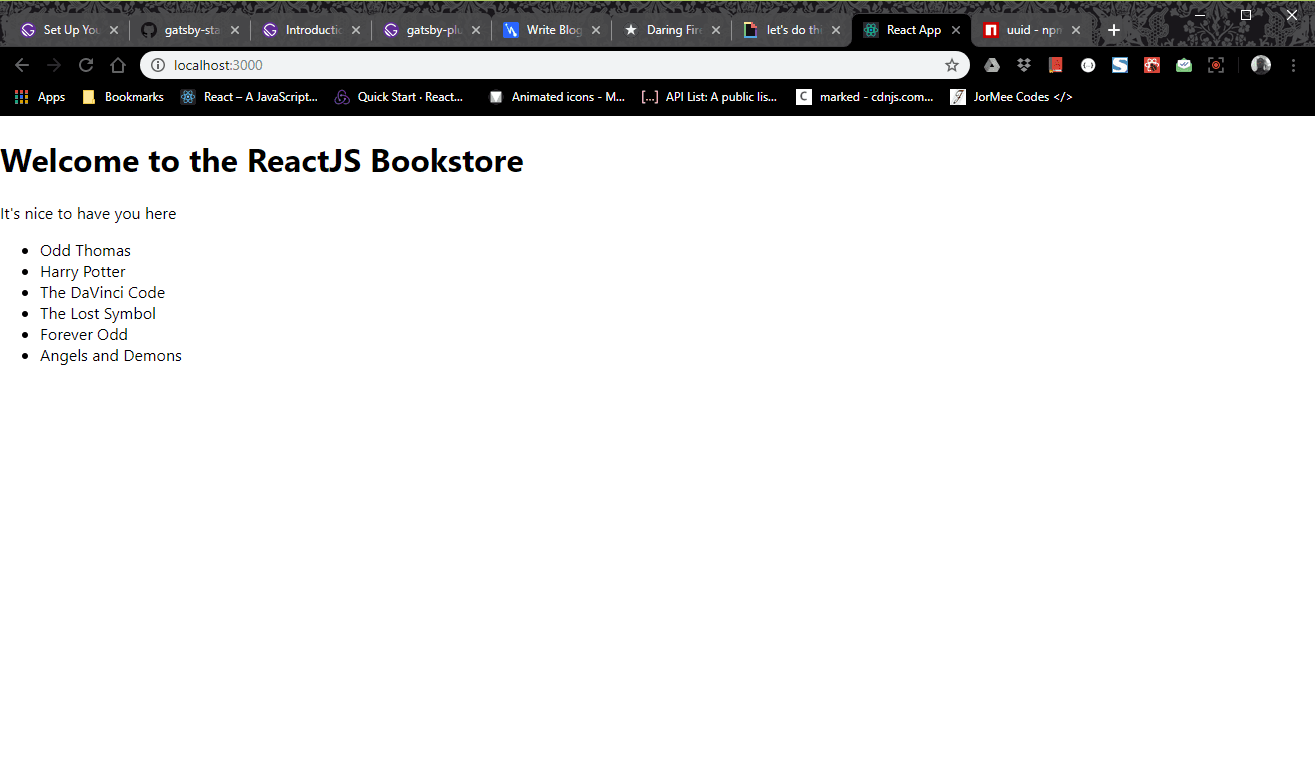Open the JorMee Codes bookmark

1011,97
